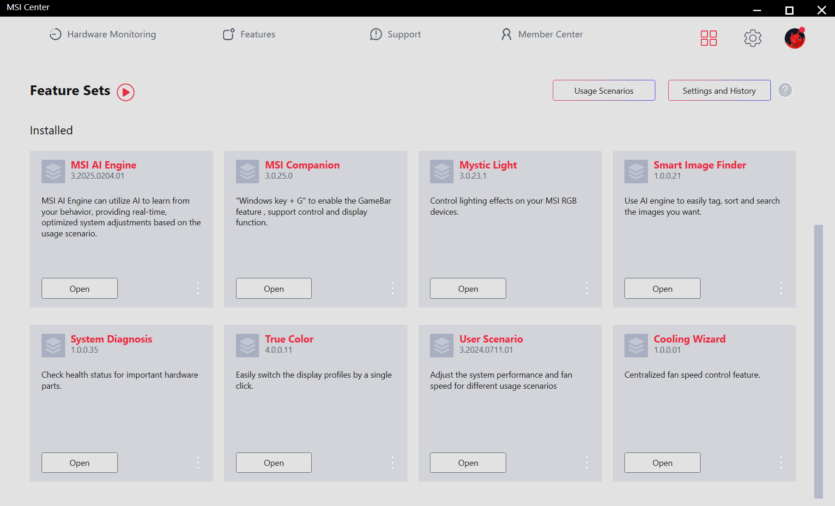Click the Cooling Wizard layers icon
Viewport: 835px width, 506px height.
(x=636, y=346)
